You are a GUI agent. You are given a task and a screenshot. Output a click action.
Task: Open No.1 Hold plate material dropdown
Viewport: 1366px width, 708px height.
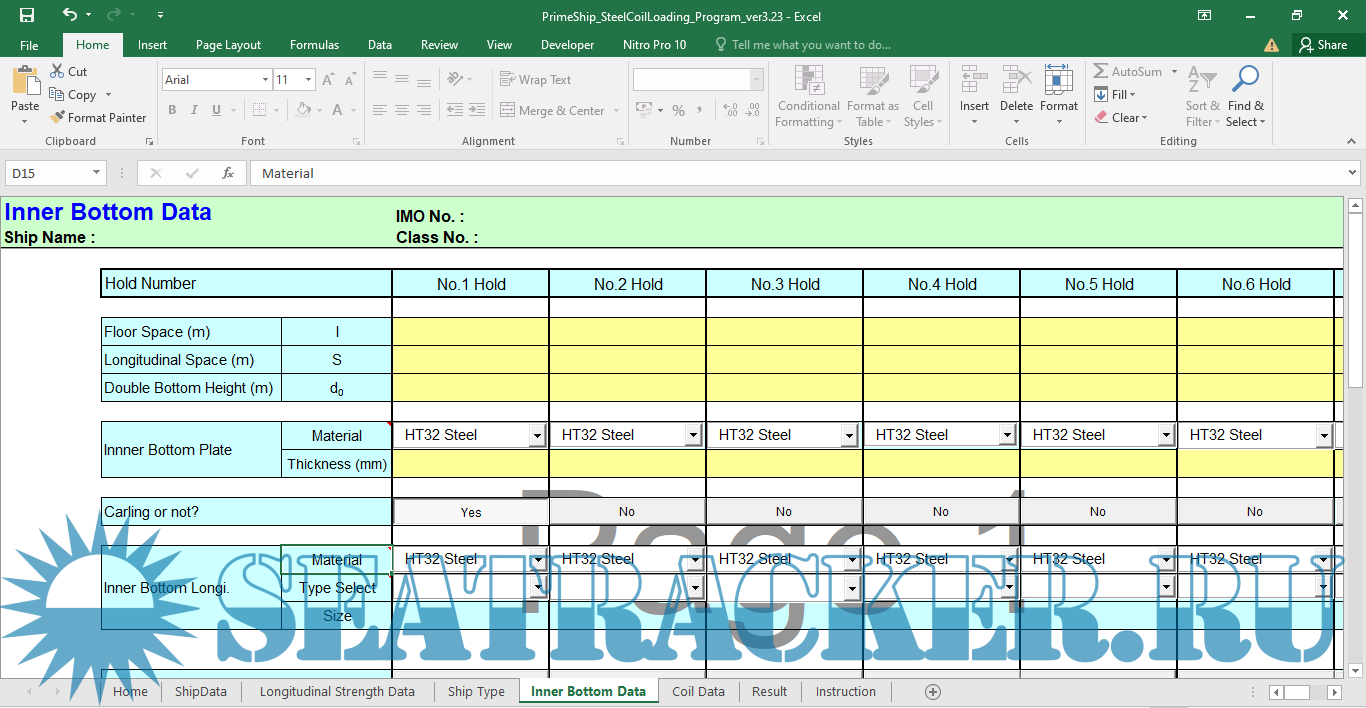pos(538,436)
